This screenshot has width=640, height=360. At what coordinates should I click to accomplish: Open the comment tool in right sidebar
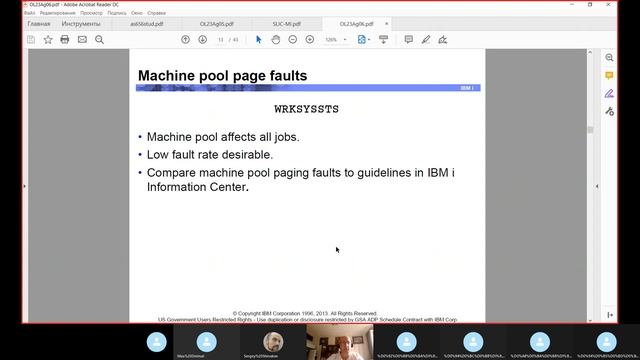click(609, 76)
